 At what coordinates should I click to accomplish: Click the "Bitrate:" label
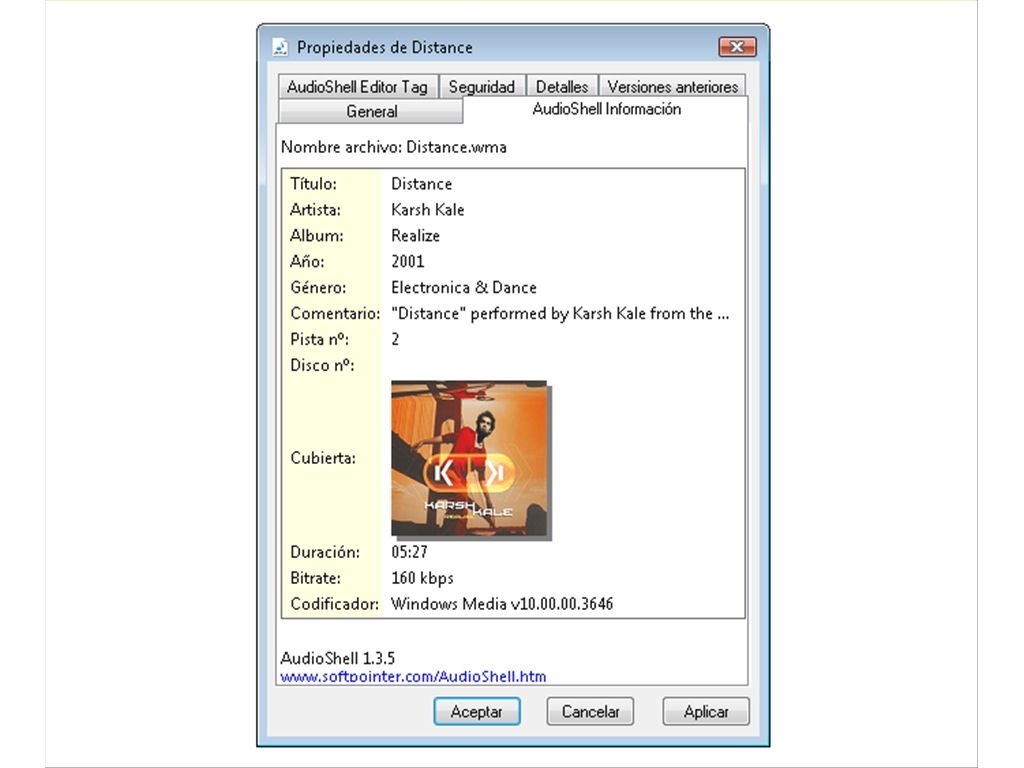315,578
